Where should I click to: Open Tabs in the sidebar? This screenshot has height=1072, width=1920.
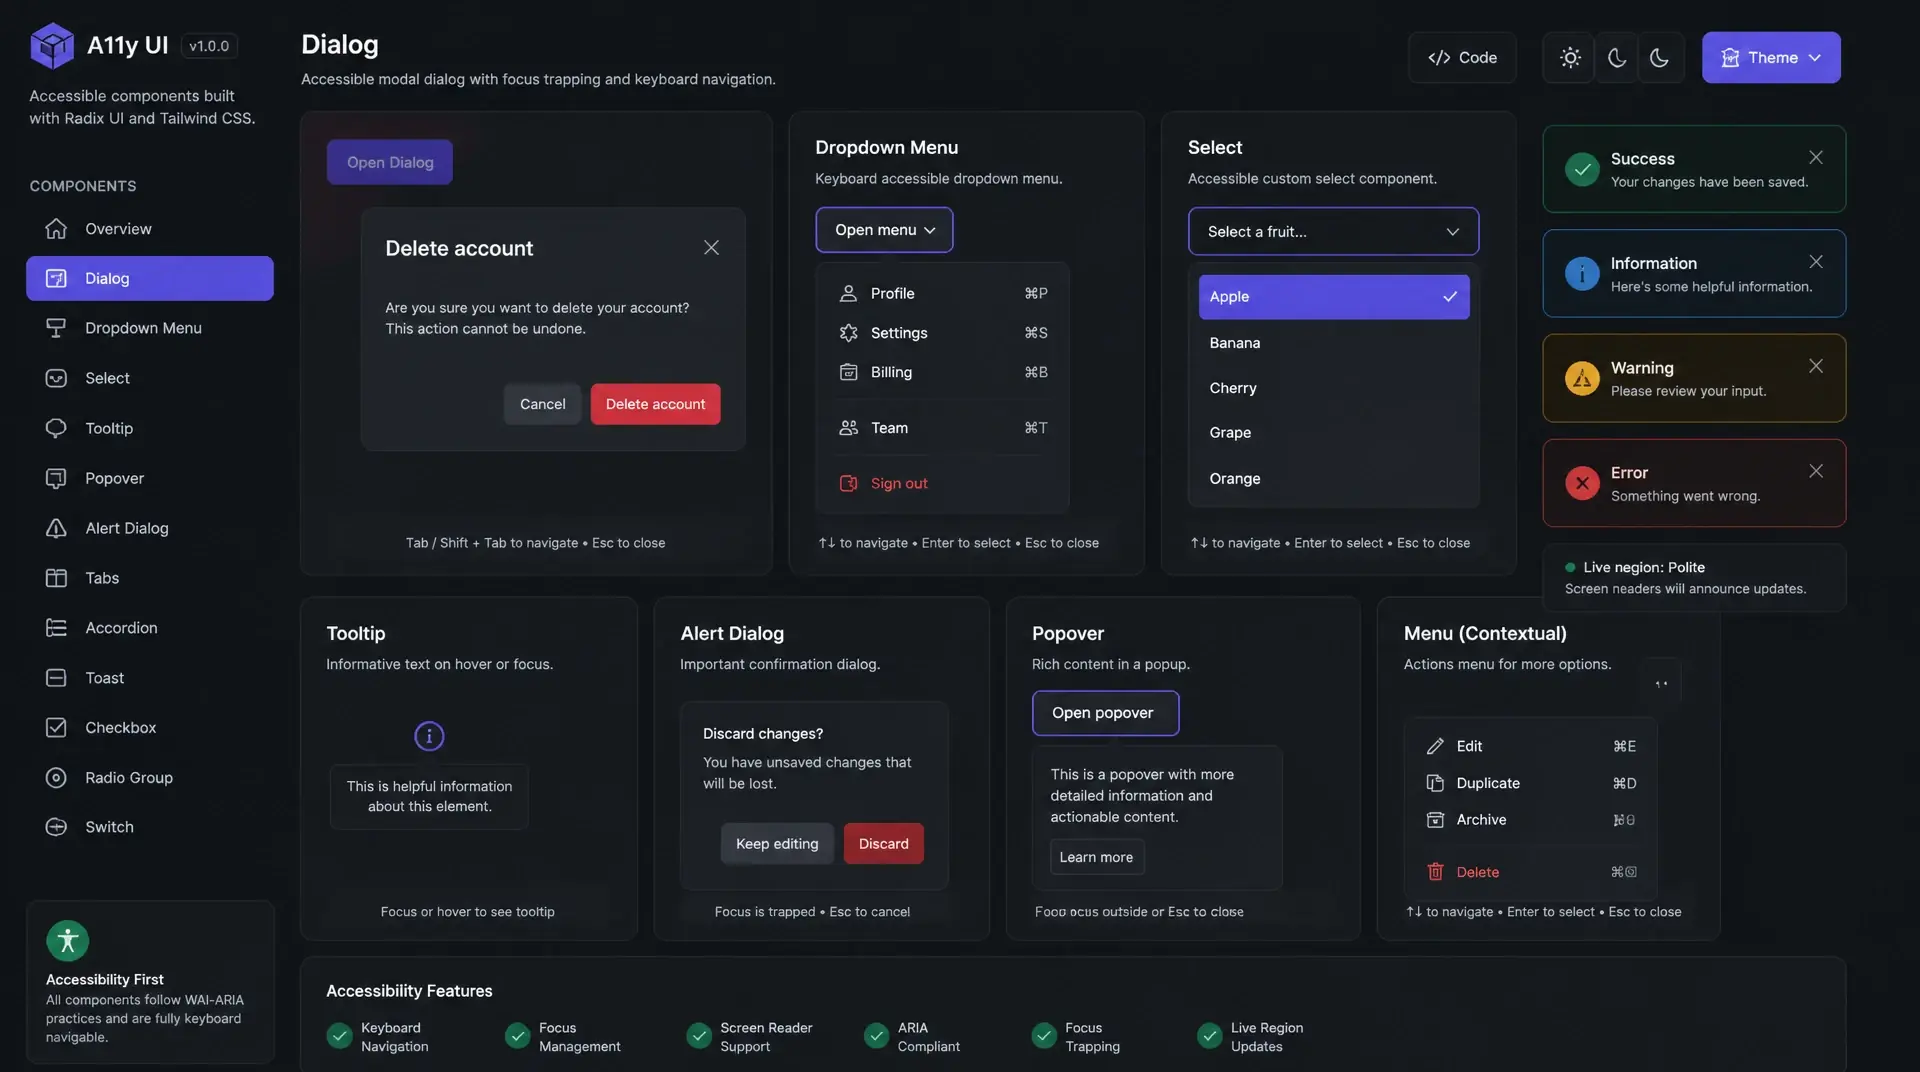[150, 578]
